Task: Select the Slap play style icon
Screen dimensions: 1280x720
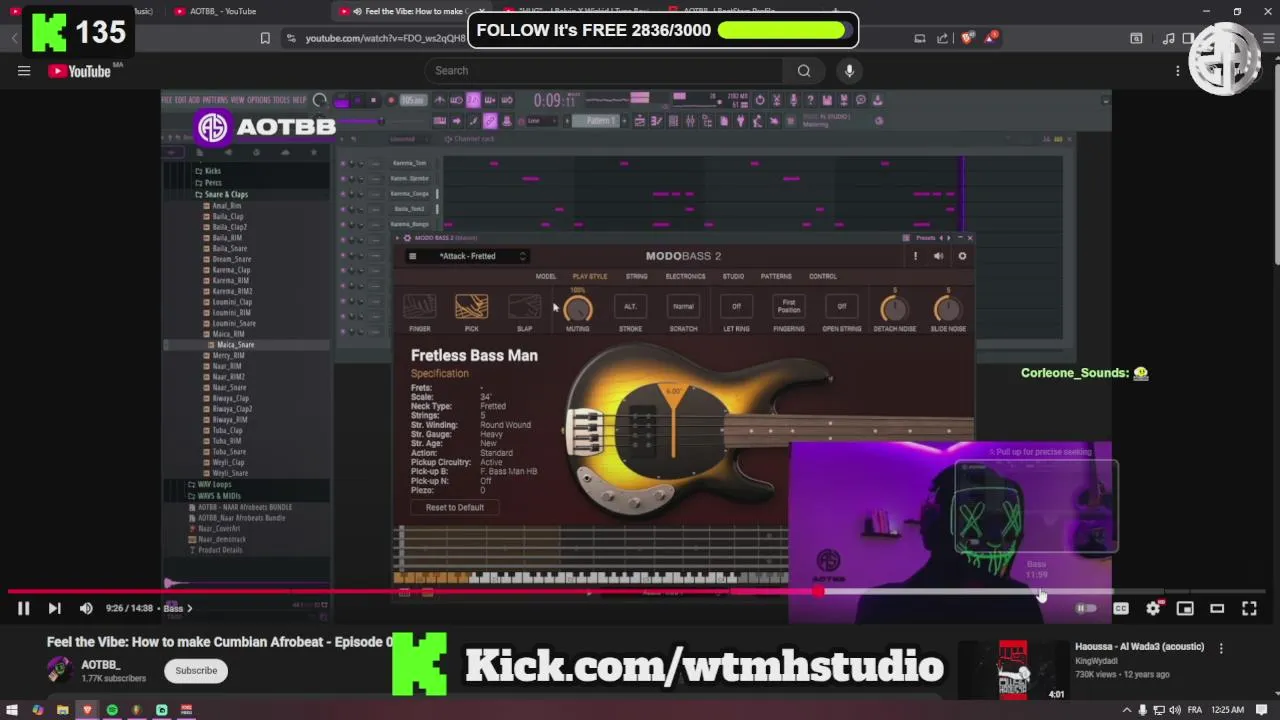Action: click(524, 307)
